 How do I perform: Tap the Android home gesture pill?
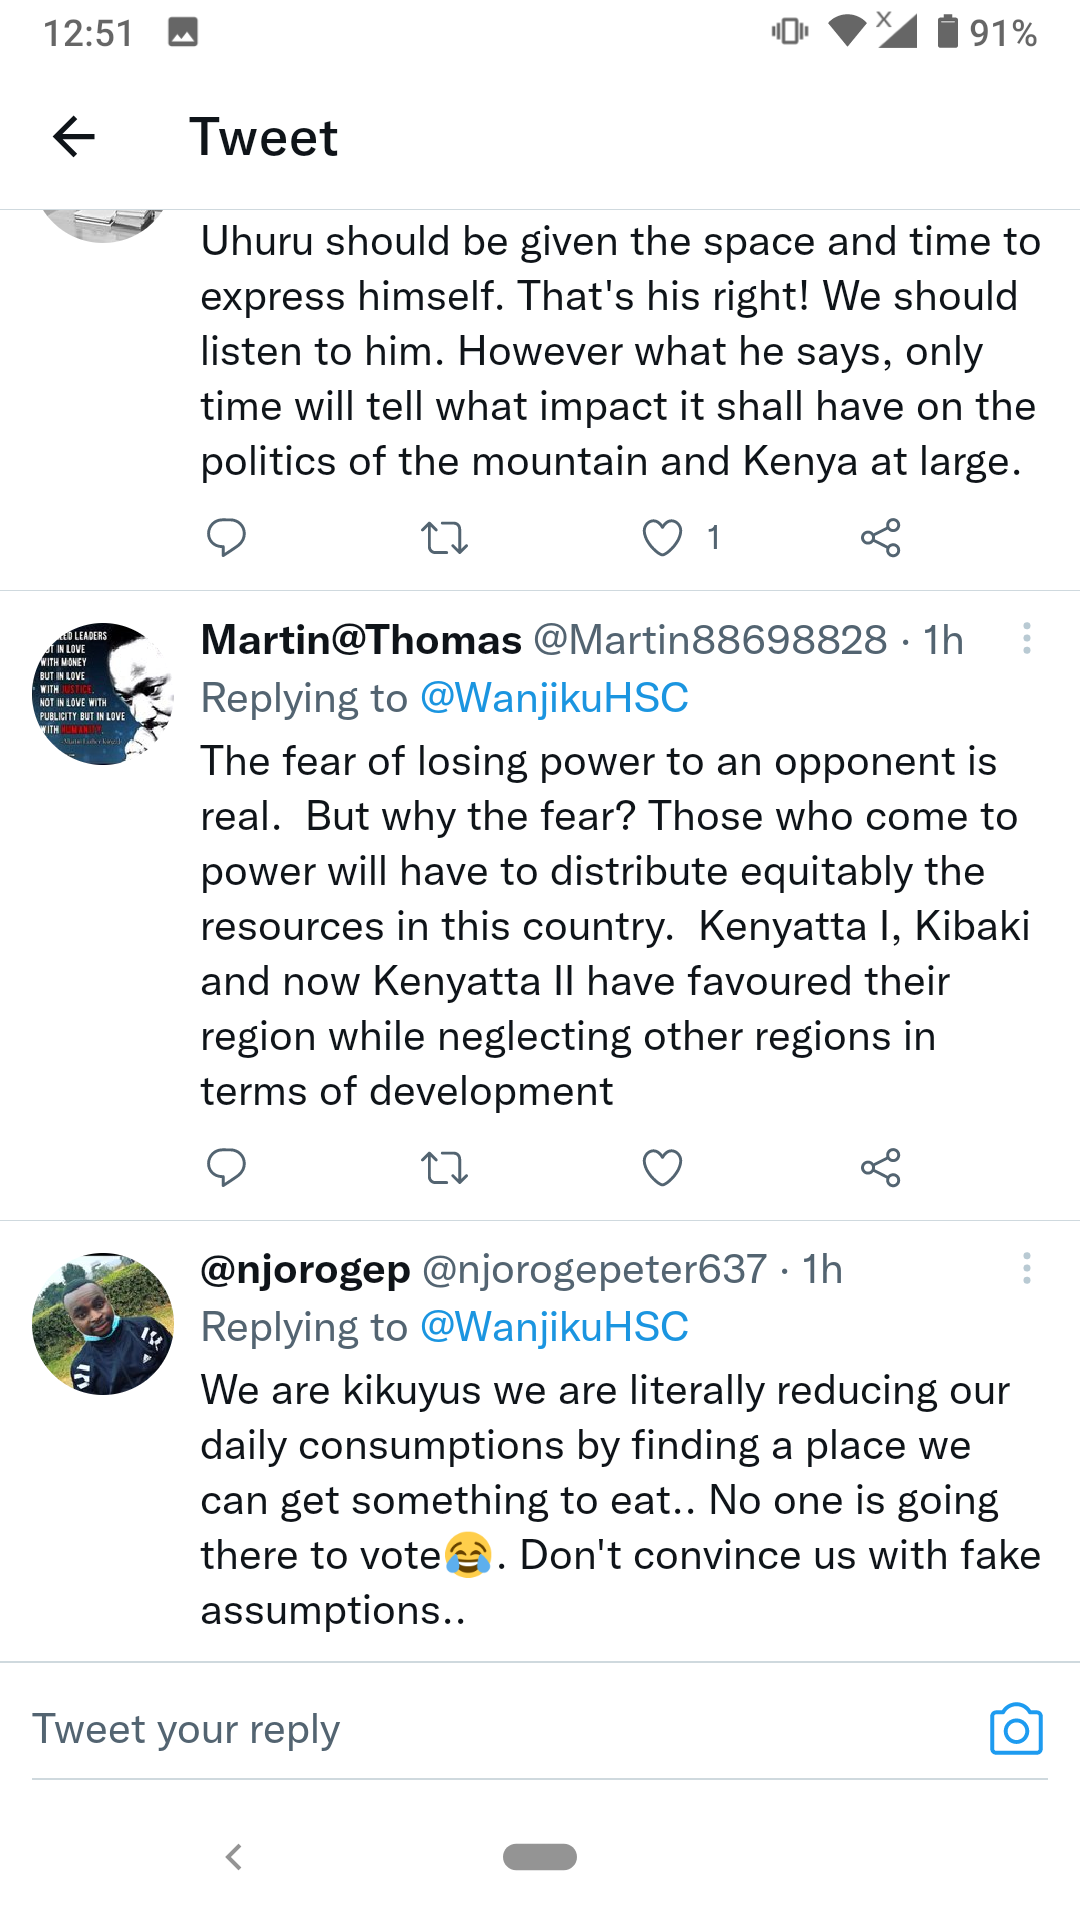[540, 1856]
